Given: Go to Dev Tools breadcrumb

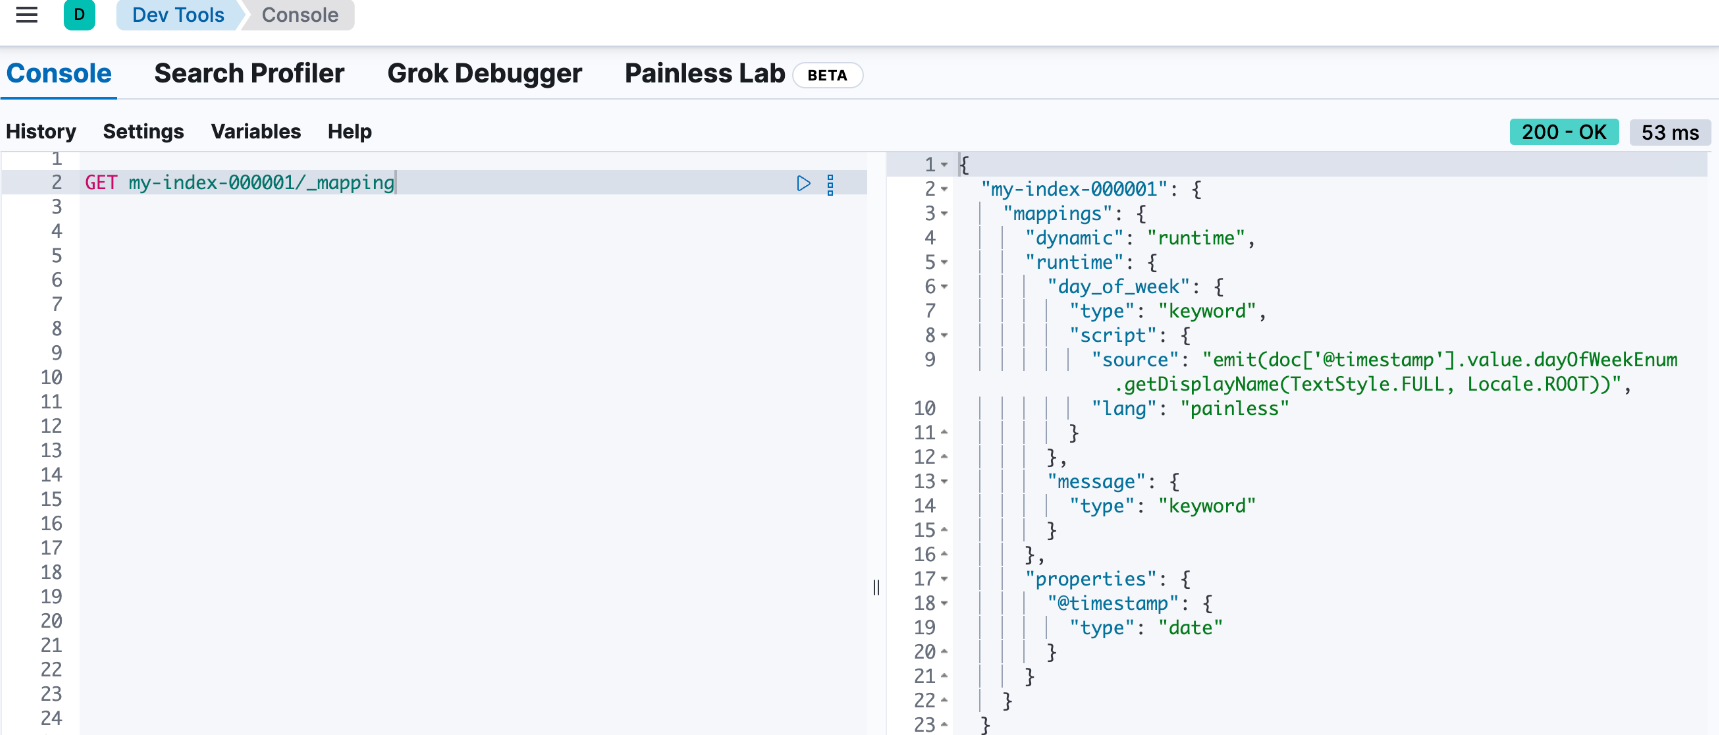Looking at the screenshot, I should (x=178, y=15).
